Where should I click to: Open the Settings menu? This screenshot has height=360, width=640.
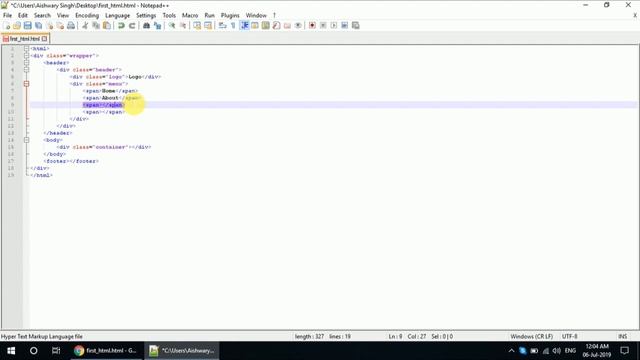point(146,16)
